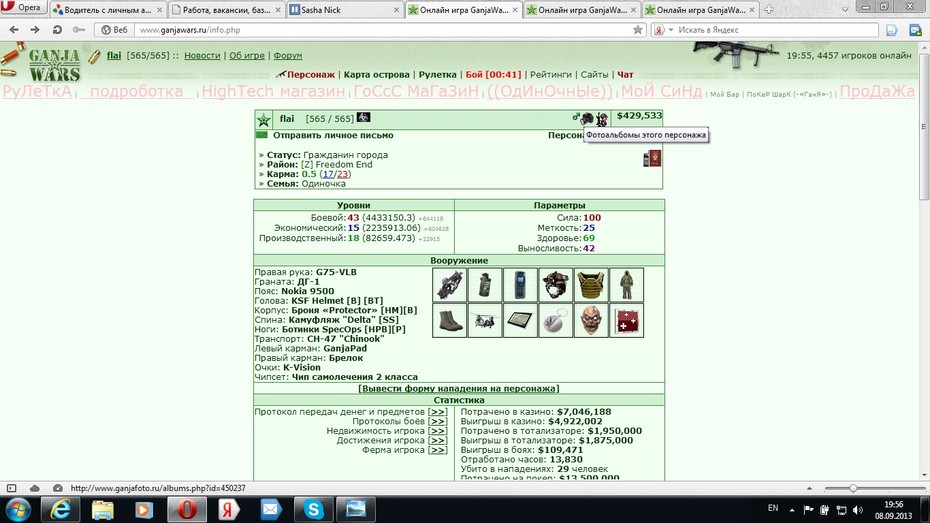Click the camera photo albums icon
This screenshot has height=523, width=930.
587,119
